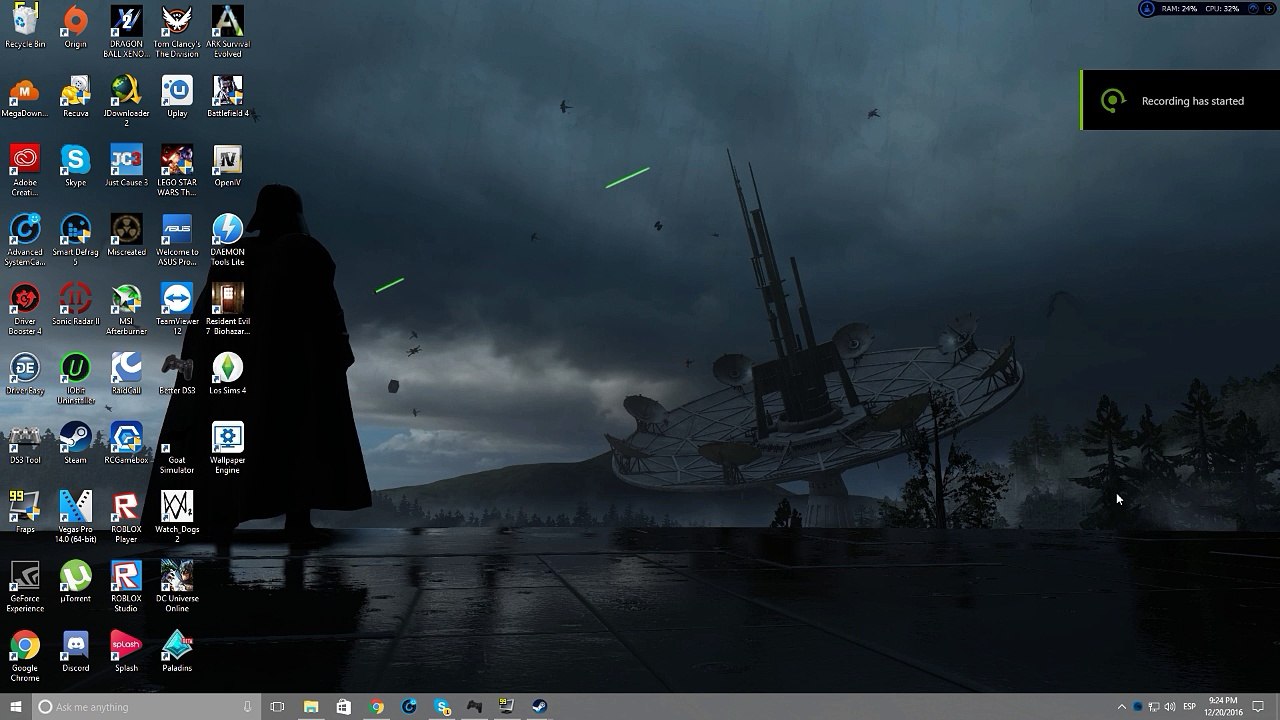This screenshot has height=720, width=1280.
Task: Launch Paladins from the desktop
Action: click(177, 651)
